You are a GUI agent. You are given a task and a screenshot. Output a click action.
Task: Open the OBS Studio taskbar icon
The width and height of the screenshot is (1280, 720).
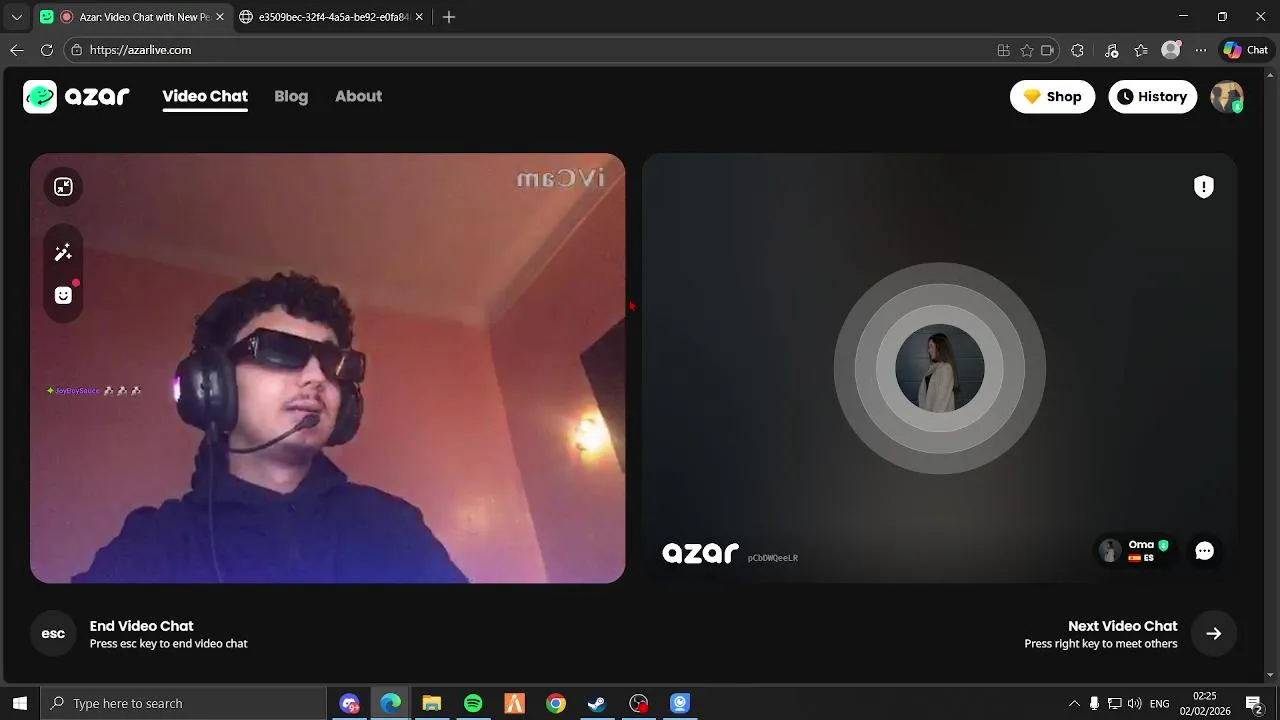(639, 703)
